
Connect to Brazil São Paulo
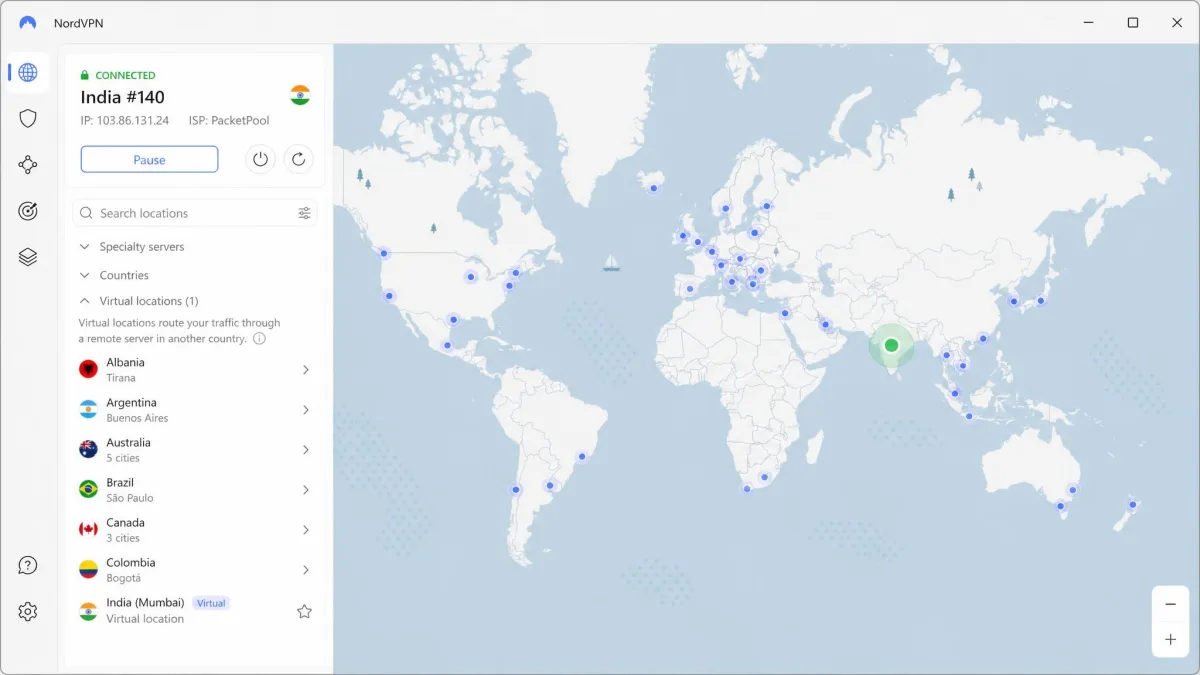pyautogui.click(x=195, y=490)
